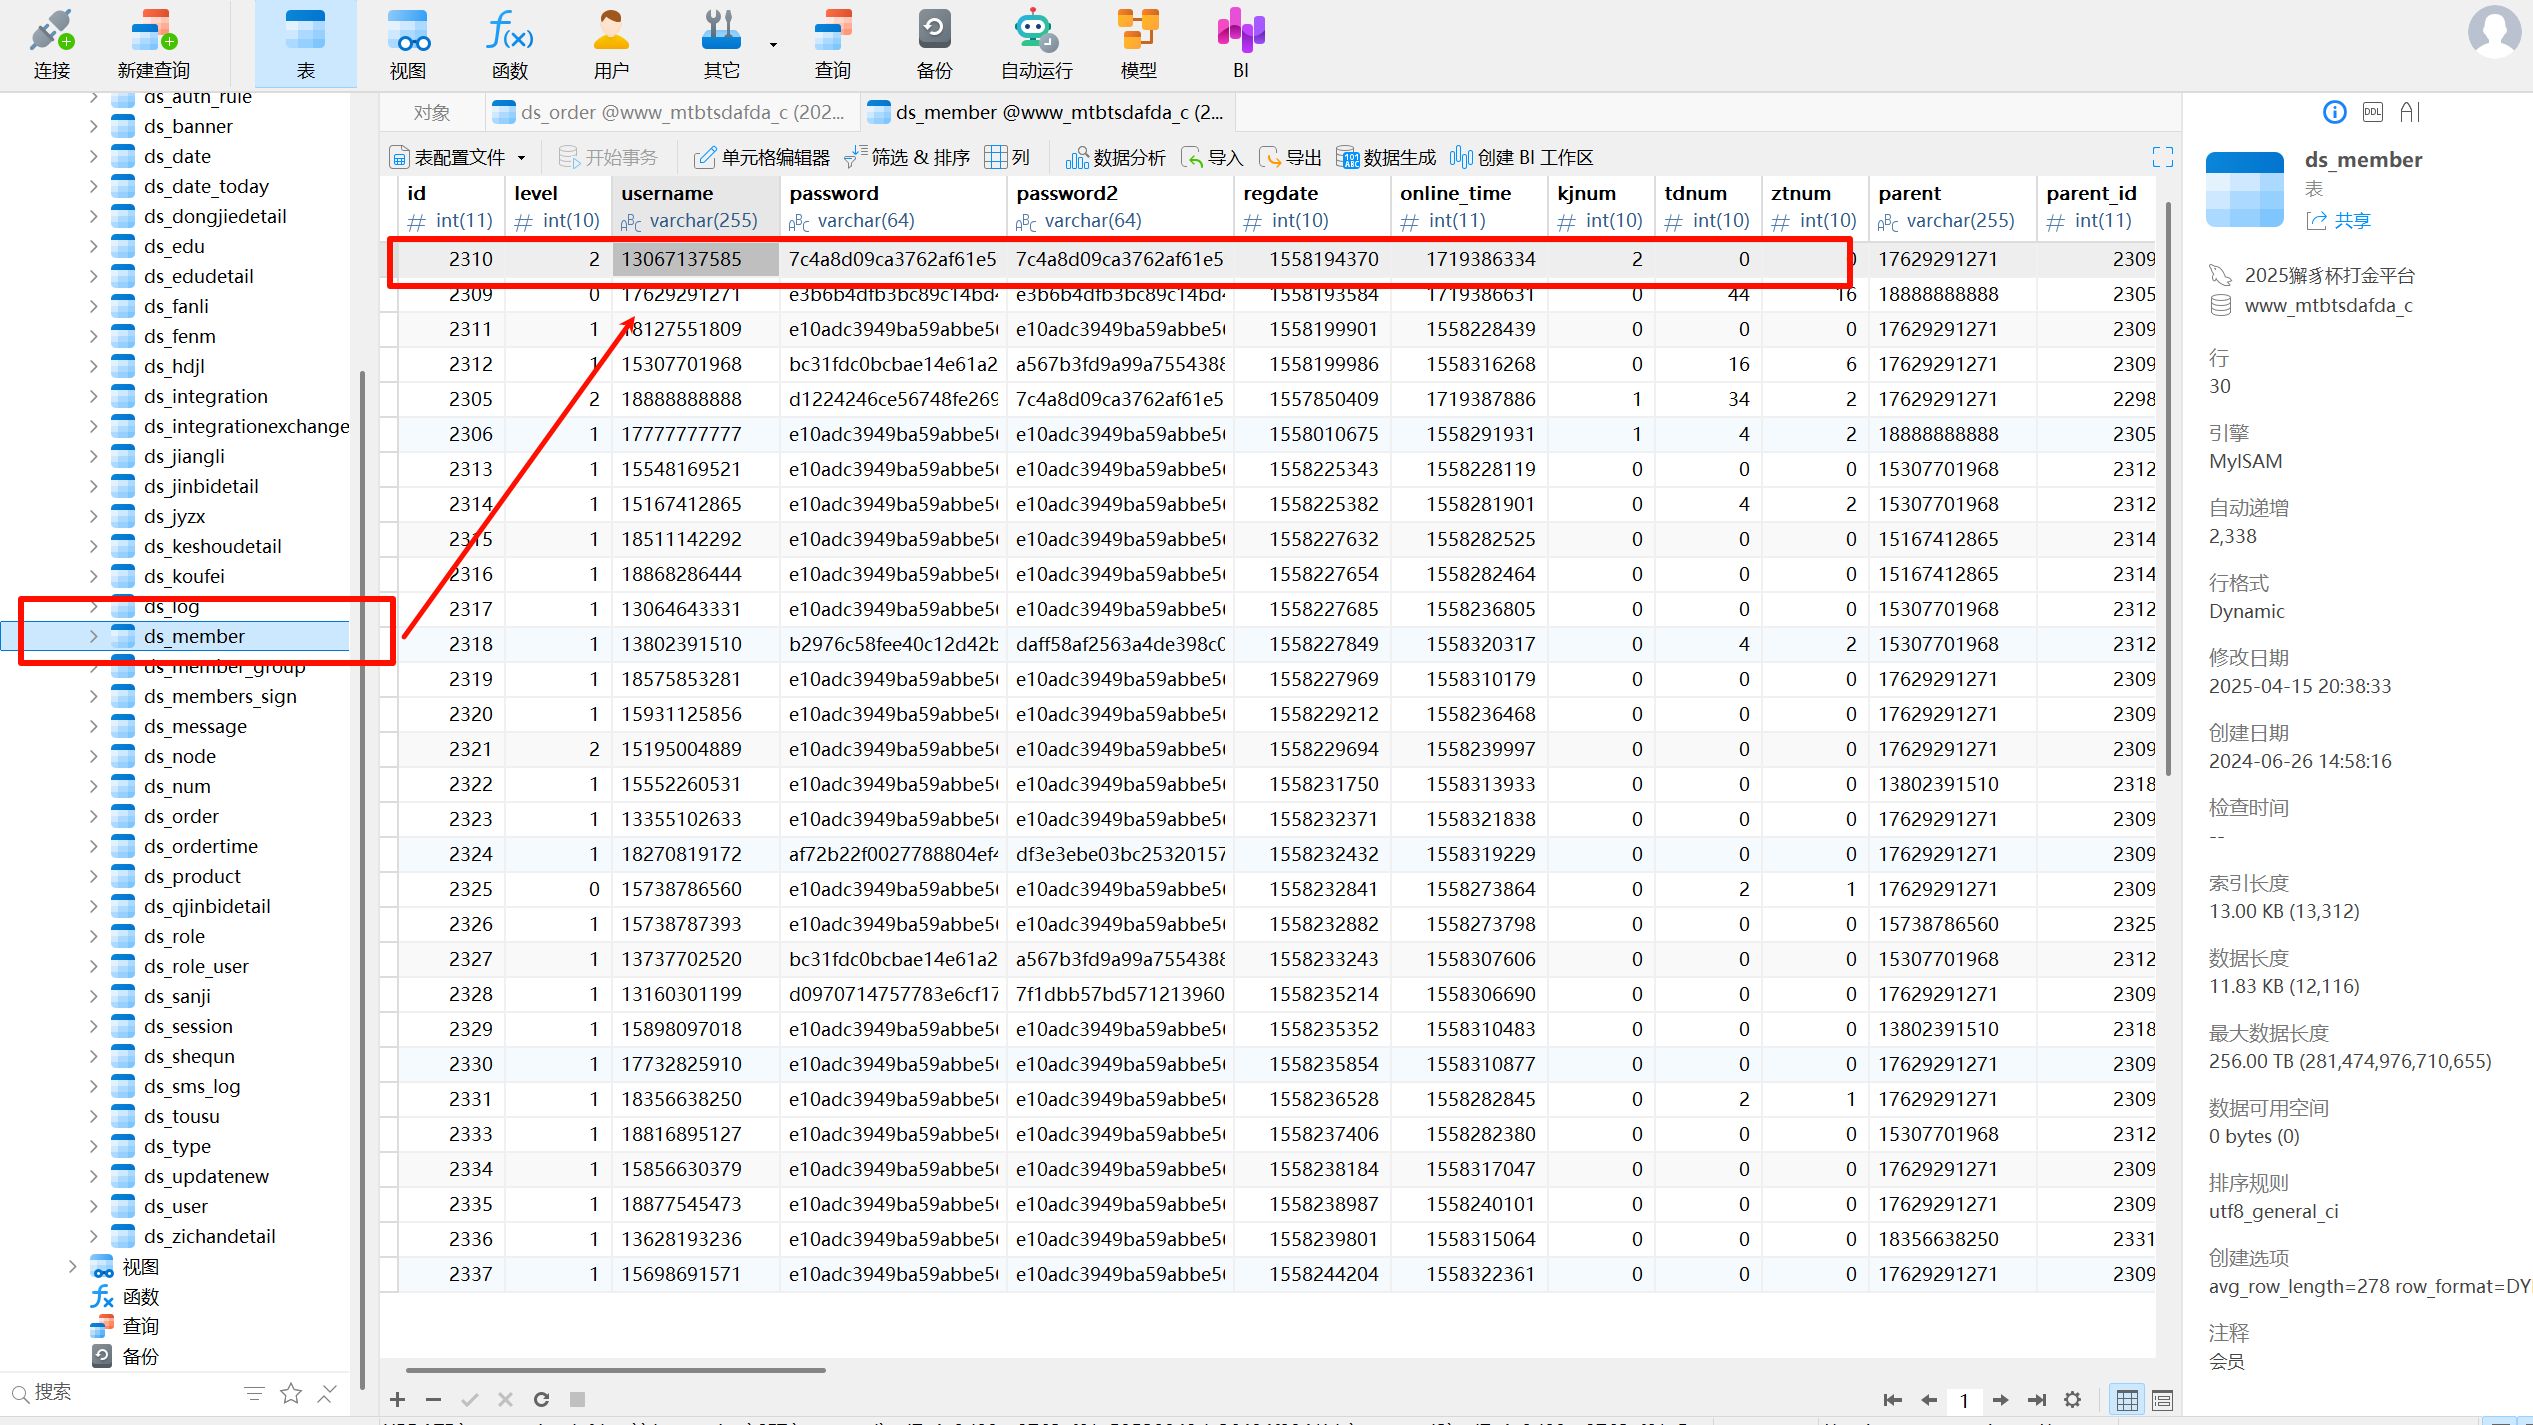Click the 导入 import button
The width and height of the screenshot is (2533, 1425).
(x=1212, y=157)
